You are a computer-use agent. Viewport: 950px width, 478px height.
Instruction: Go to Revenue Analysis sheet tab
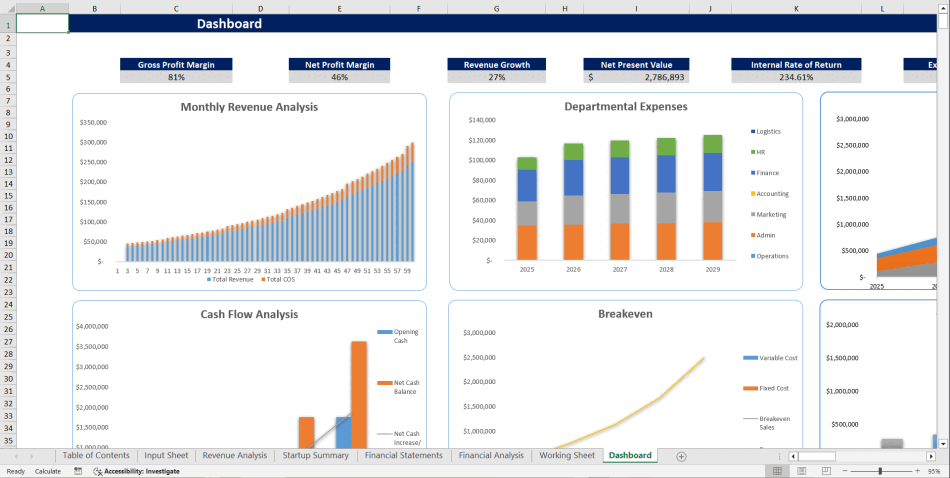click(x=234, y=456)
